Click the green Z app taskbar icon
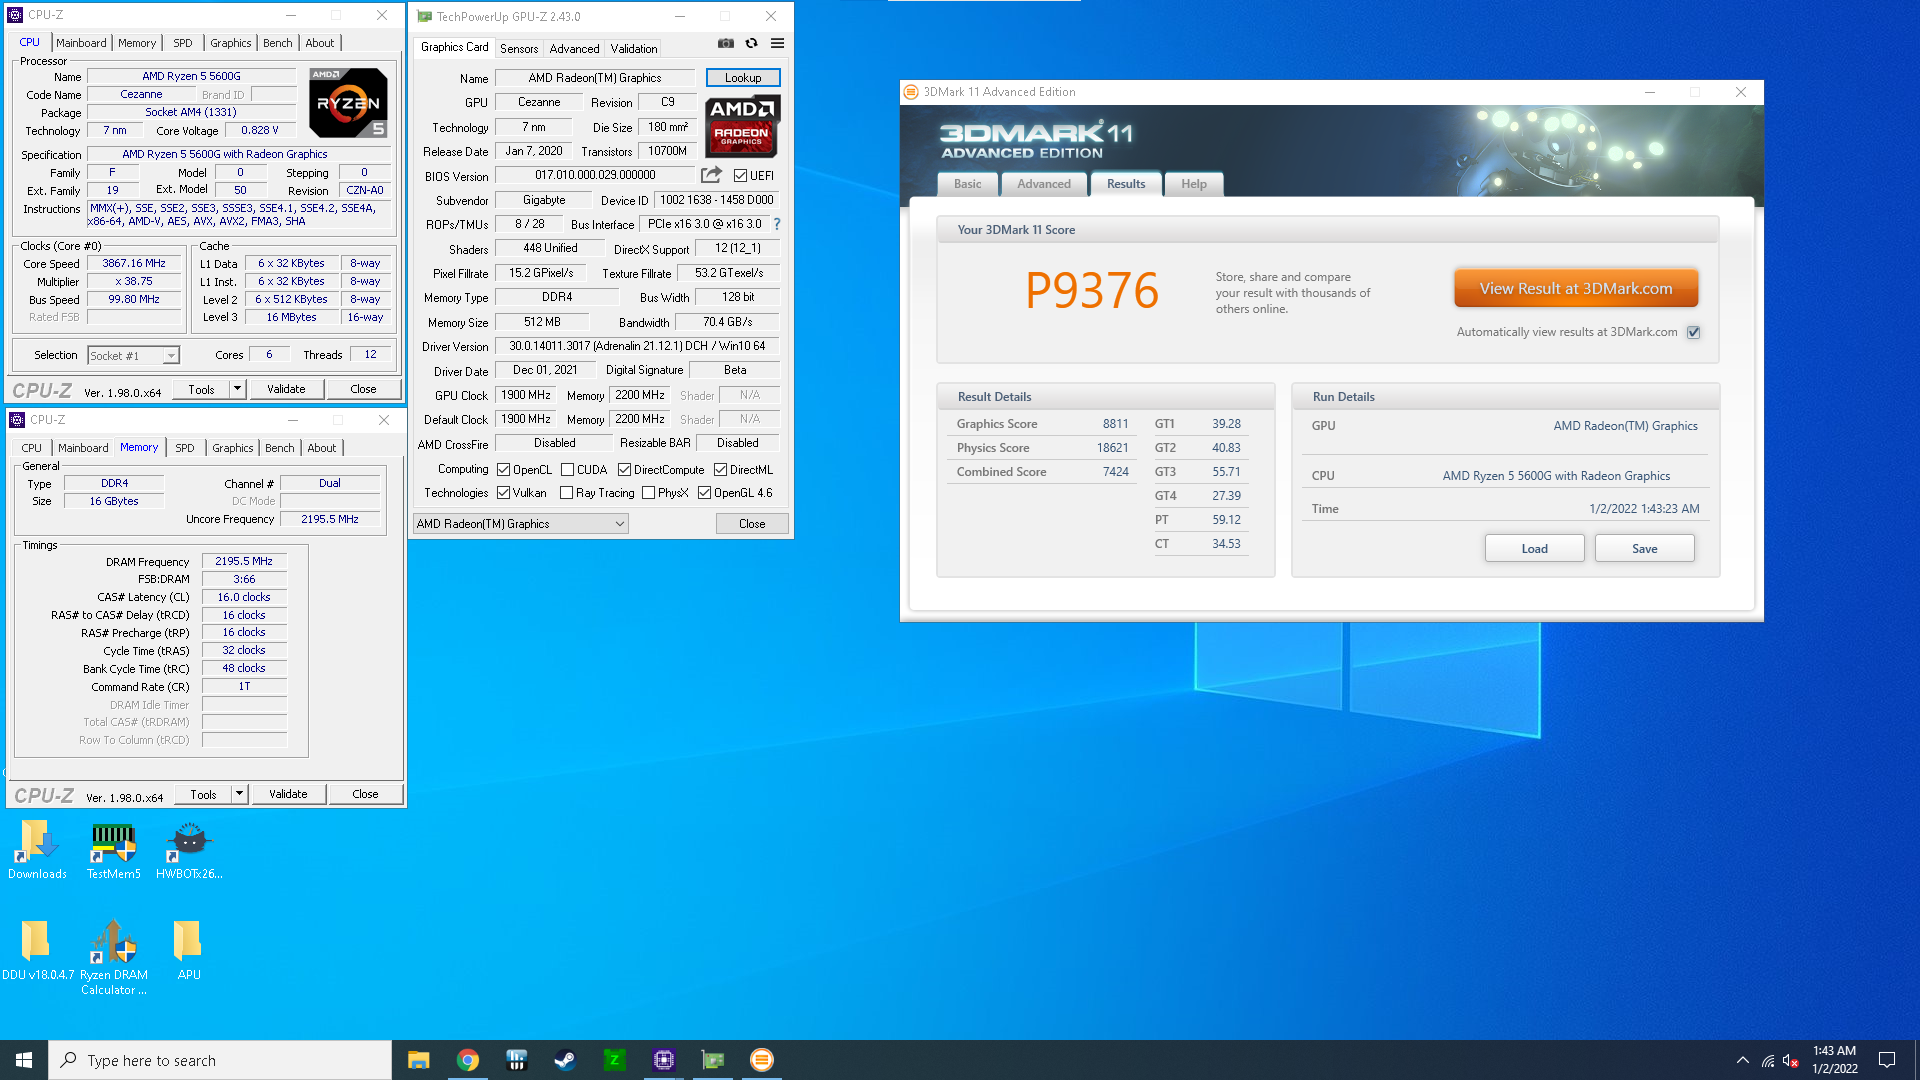Screen dimensions: 1920x1080 (615, 1060)
